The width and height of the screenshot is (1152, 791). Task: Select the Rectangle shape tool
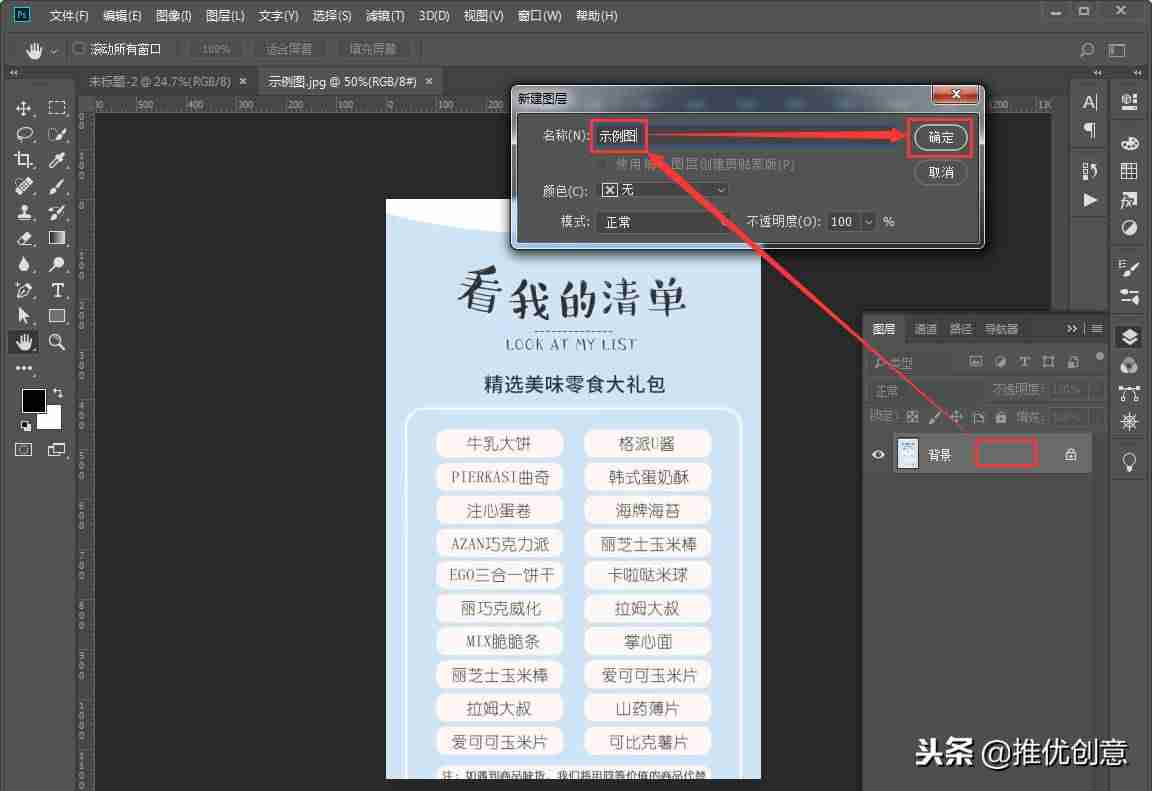point(57,316)
